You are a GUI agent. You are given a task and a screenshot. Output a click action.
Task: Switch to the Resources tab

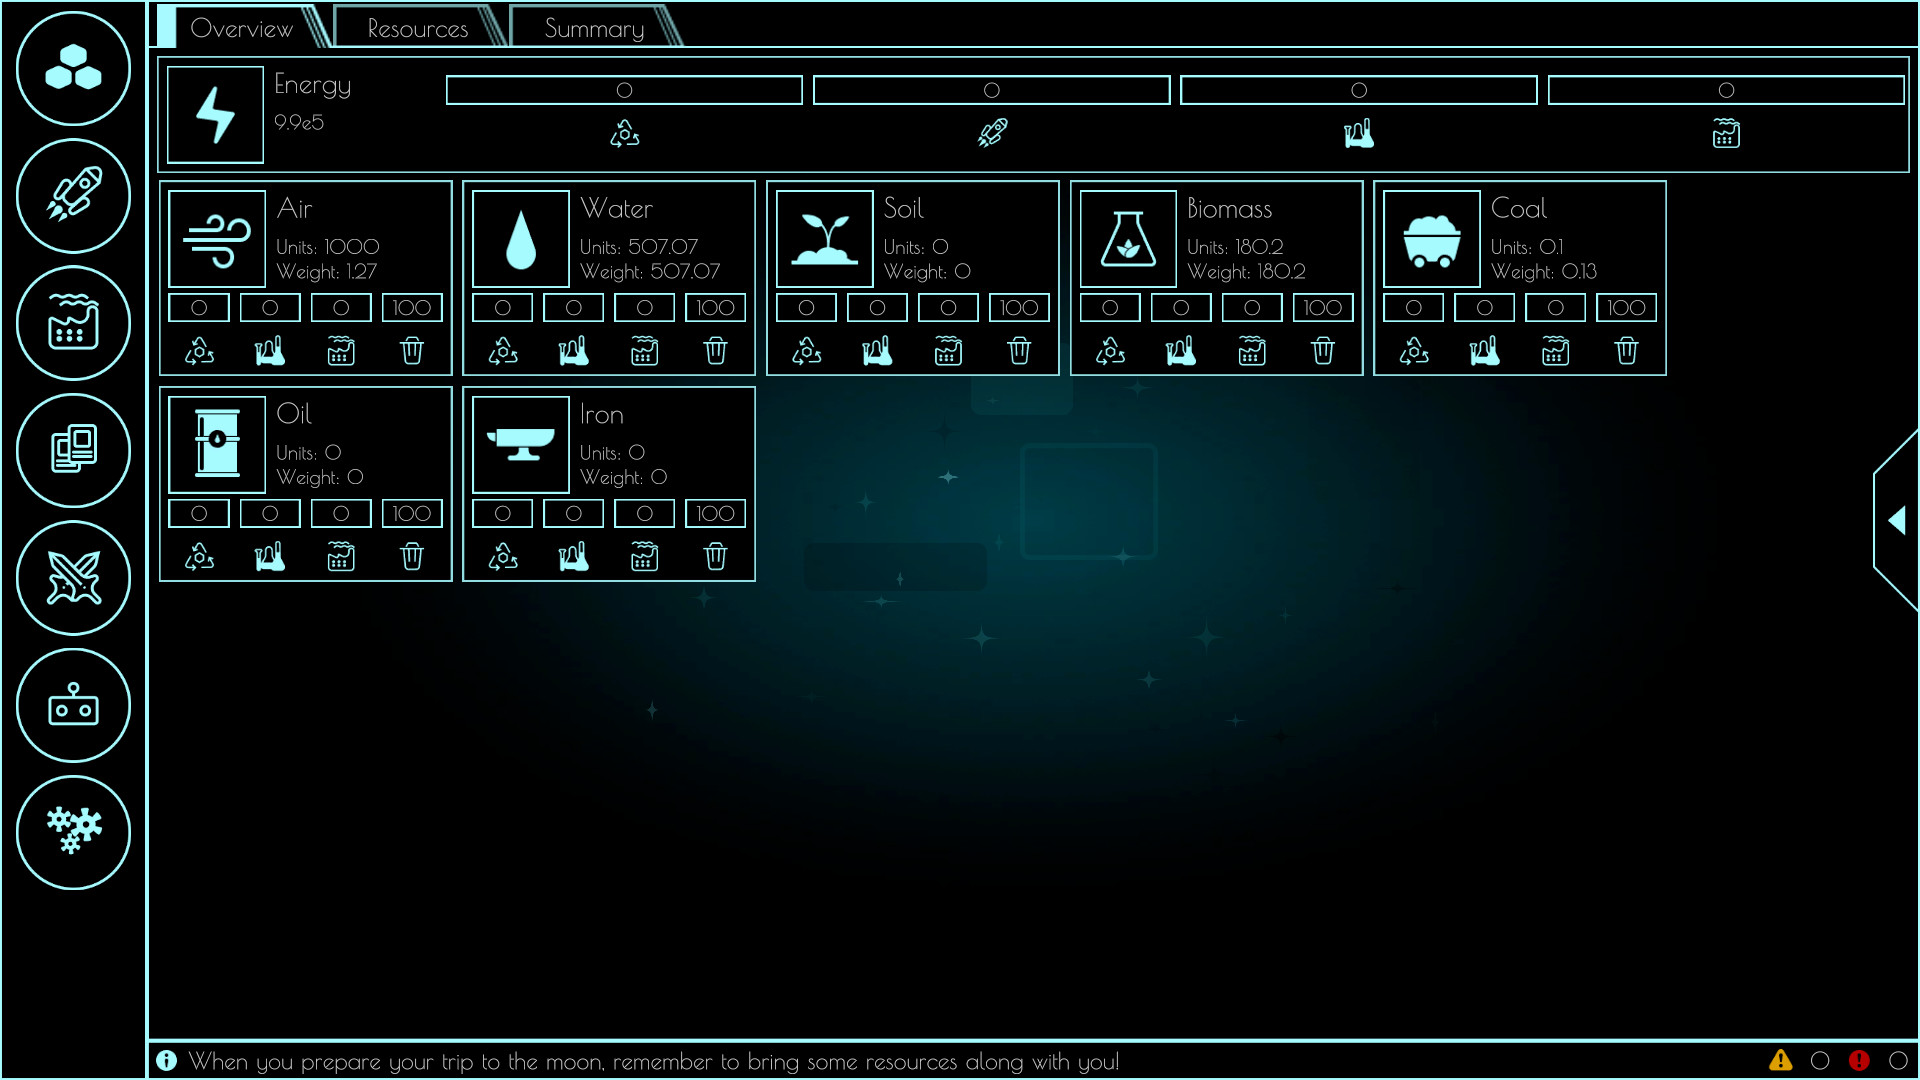tap(416, 27)
